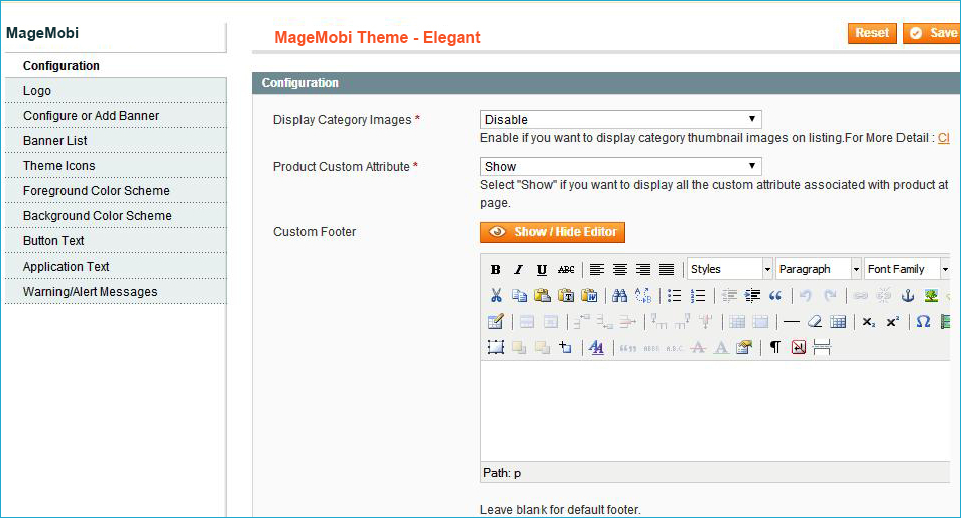This screenshot has width=961, height=518.
Task: Open Foreground Color Scheme tab
Action: click(x=116, y=191)
